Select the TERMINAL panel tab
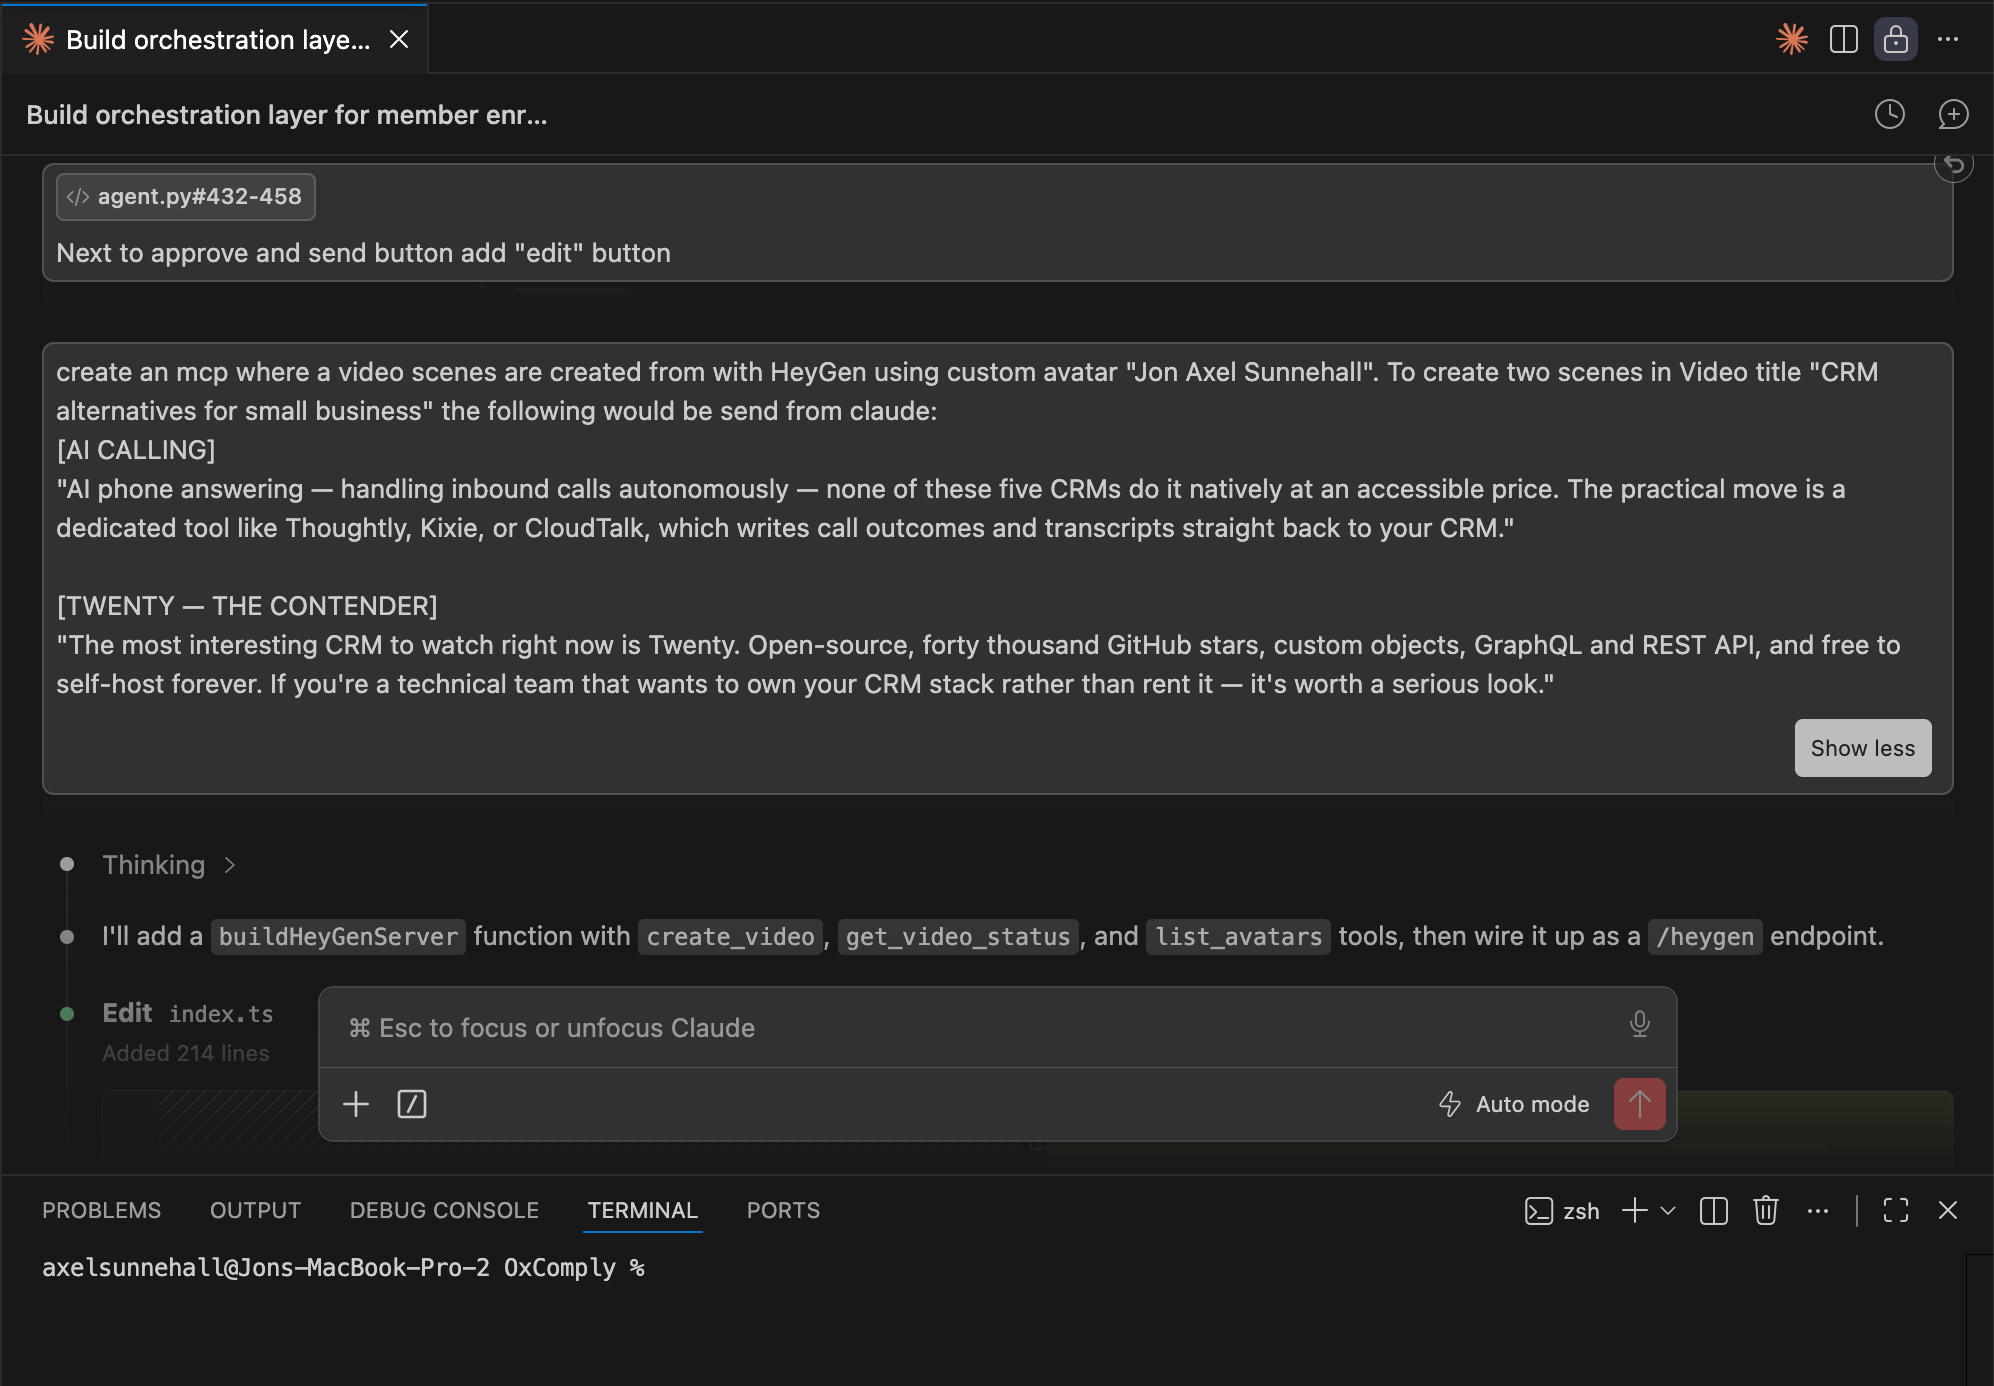This screenshot has height=1386, width=1994. pyautogui.click(x=642, y=1210)
